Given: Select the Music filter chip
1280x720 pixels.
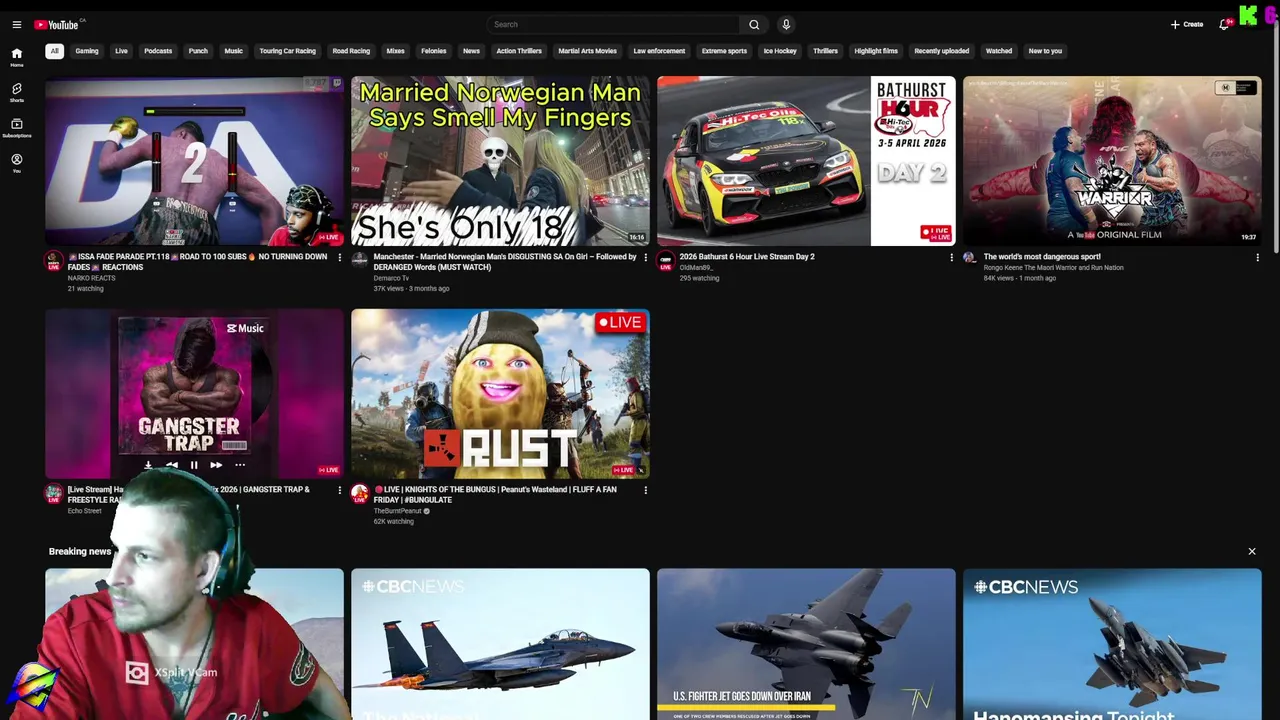Looking at the screenshot, I should coord(233,51).
